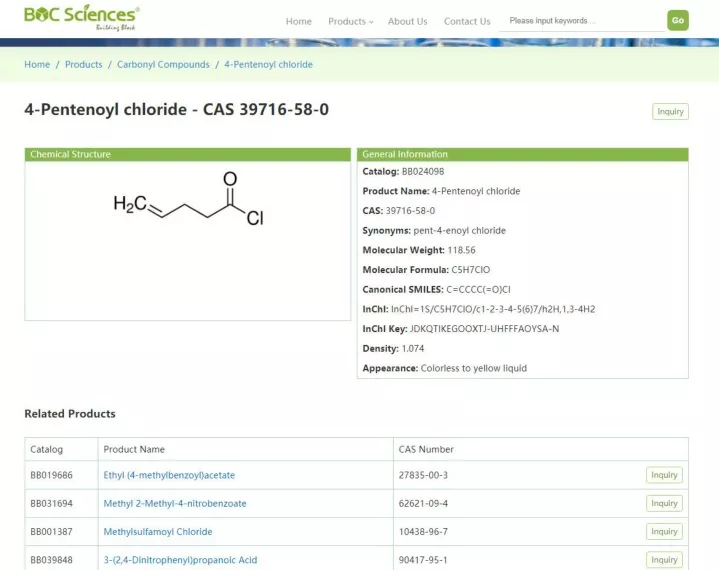719x570 pixels.
Task: Open Methyl 2-Methyl-4-nitrobenzoate product link
Action: (x=175, y=504)
